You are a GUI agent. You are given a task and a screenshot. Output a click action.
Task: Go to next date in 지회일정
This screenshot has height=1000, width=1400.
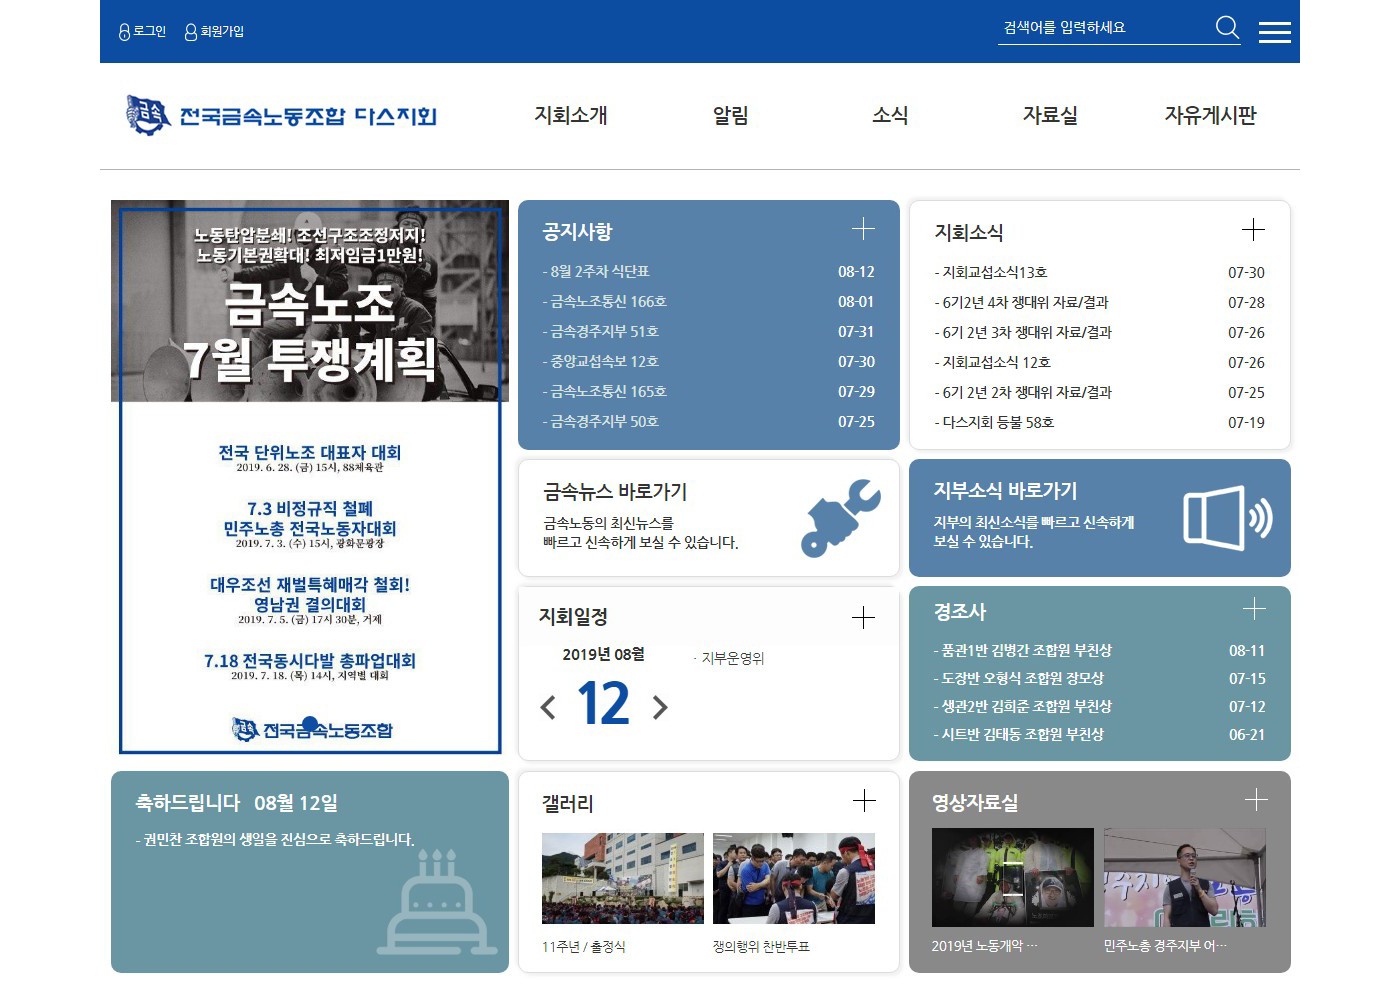pyautogui.click(x=660, y=708)
